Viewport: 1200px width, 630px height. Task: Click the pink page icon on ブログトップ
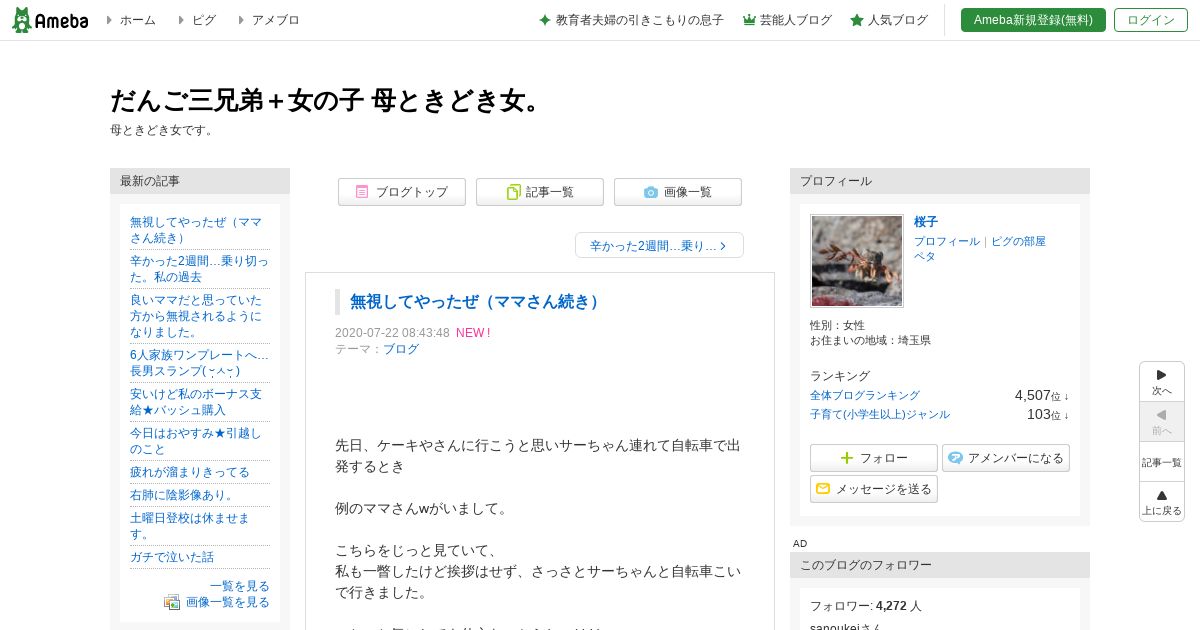tap(362, 192)
